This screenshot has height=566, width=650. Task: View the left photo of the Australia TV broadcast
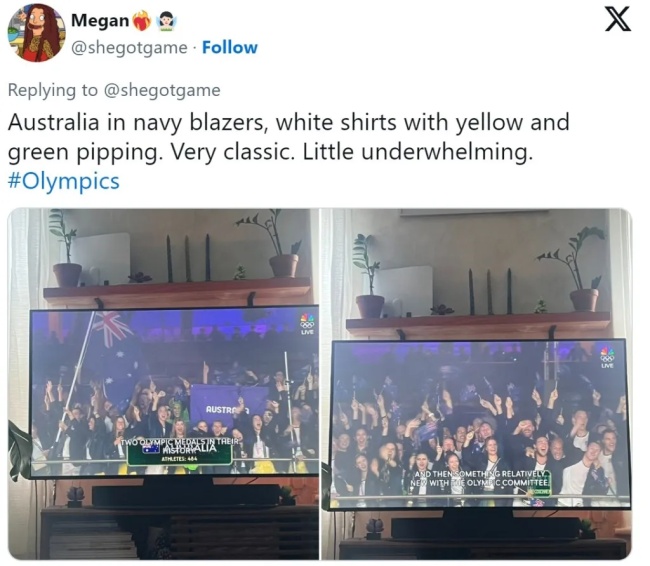[x=163, y=384]
